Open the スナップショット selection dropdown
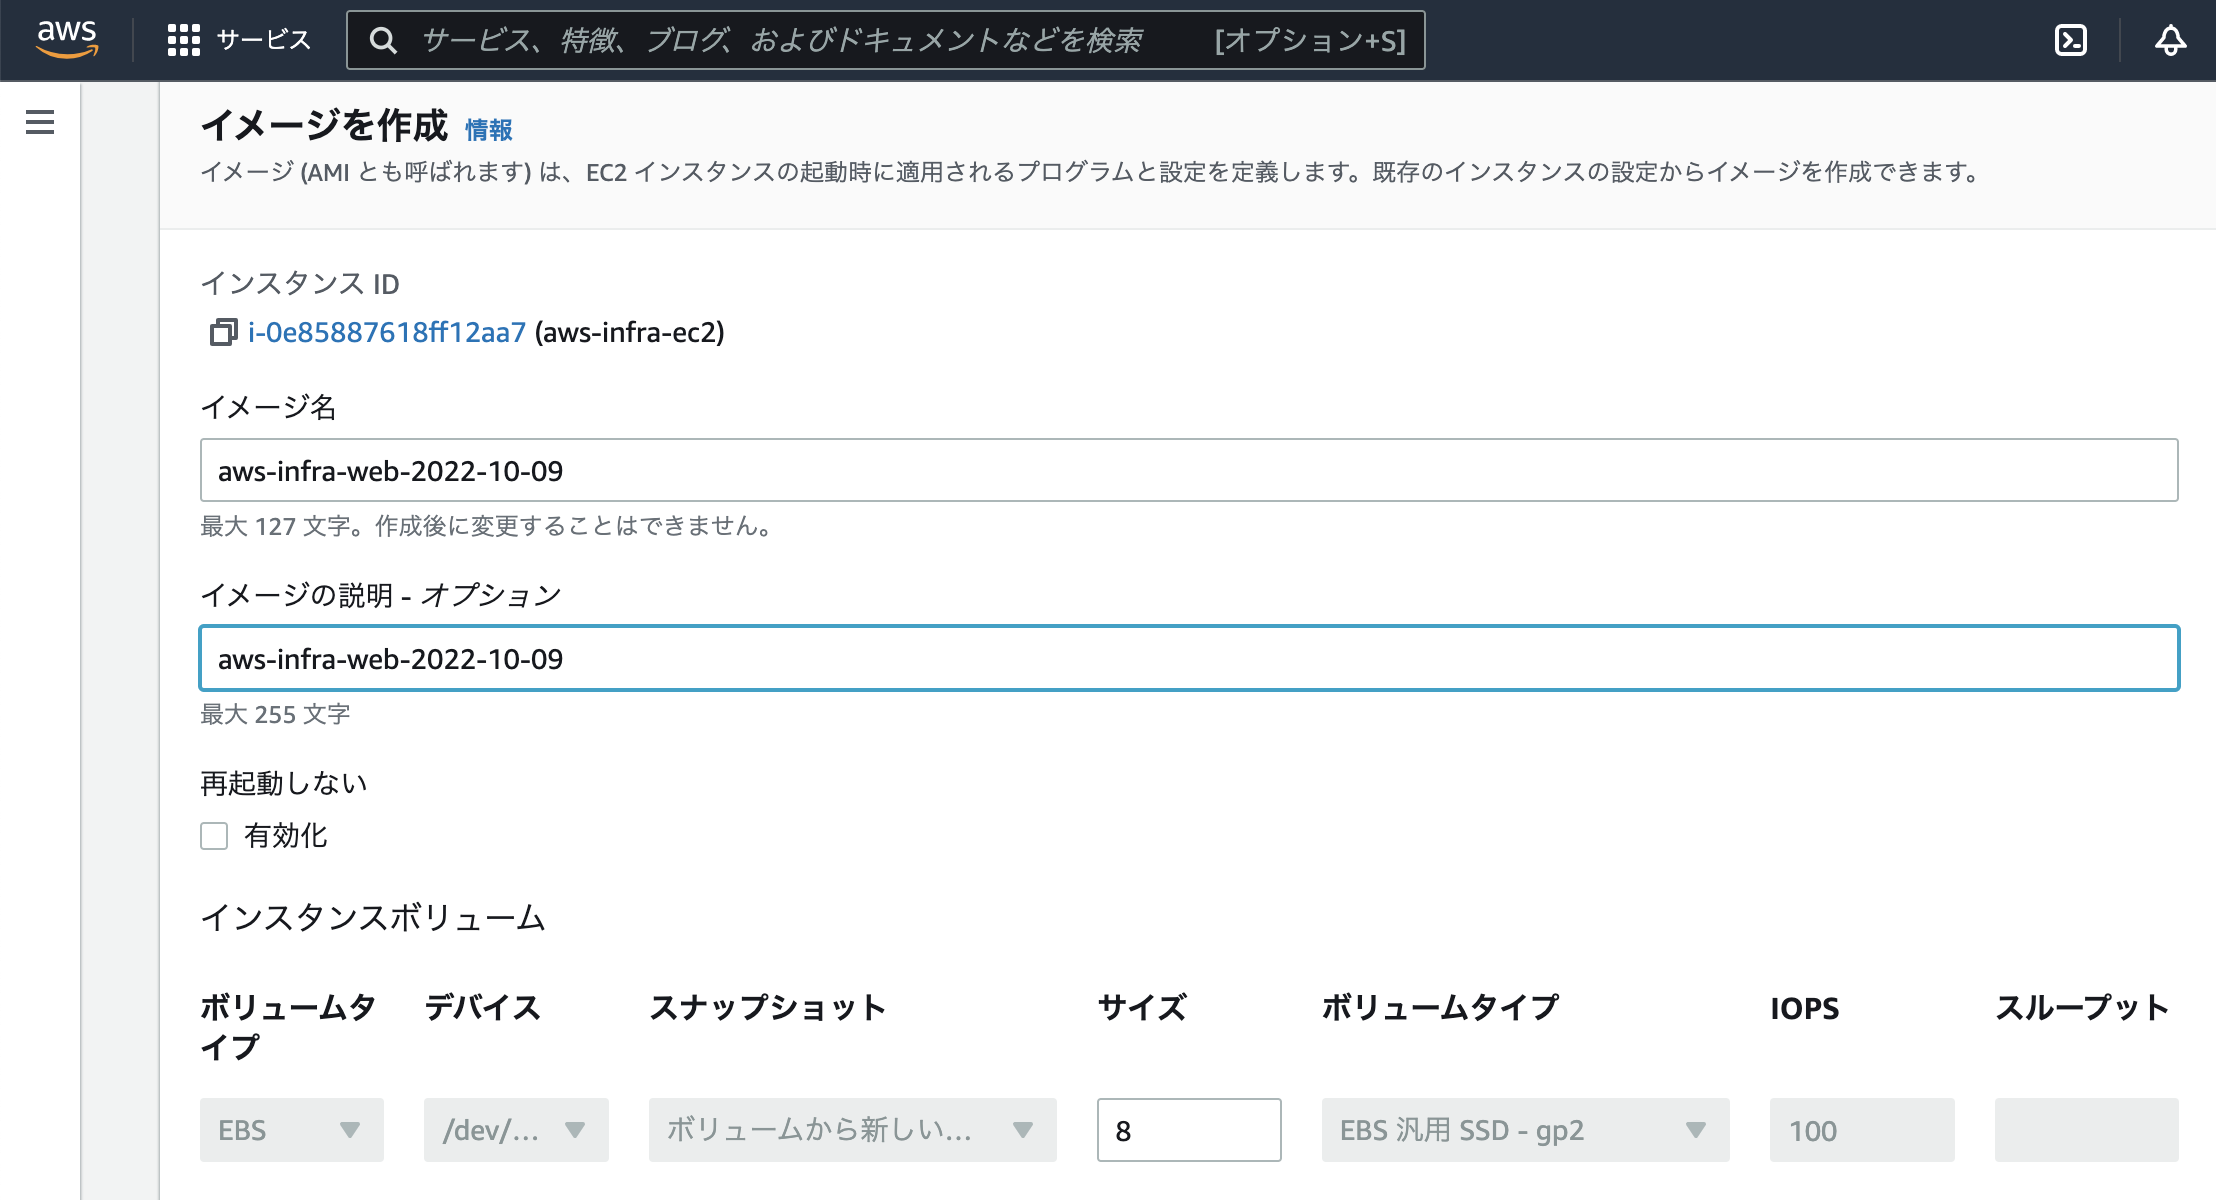 tap(851, 1130)
